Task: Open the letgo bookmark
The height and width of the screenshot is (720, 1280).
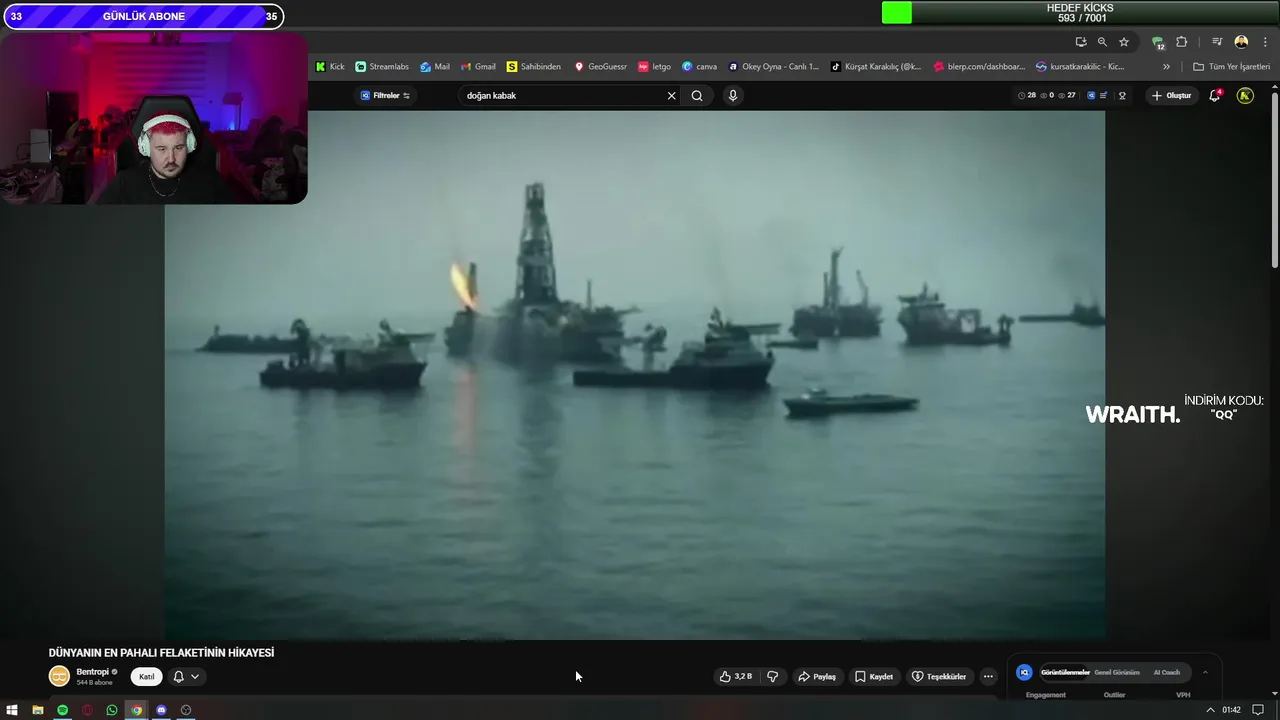Action: 655,67
